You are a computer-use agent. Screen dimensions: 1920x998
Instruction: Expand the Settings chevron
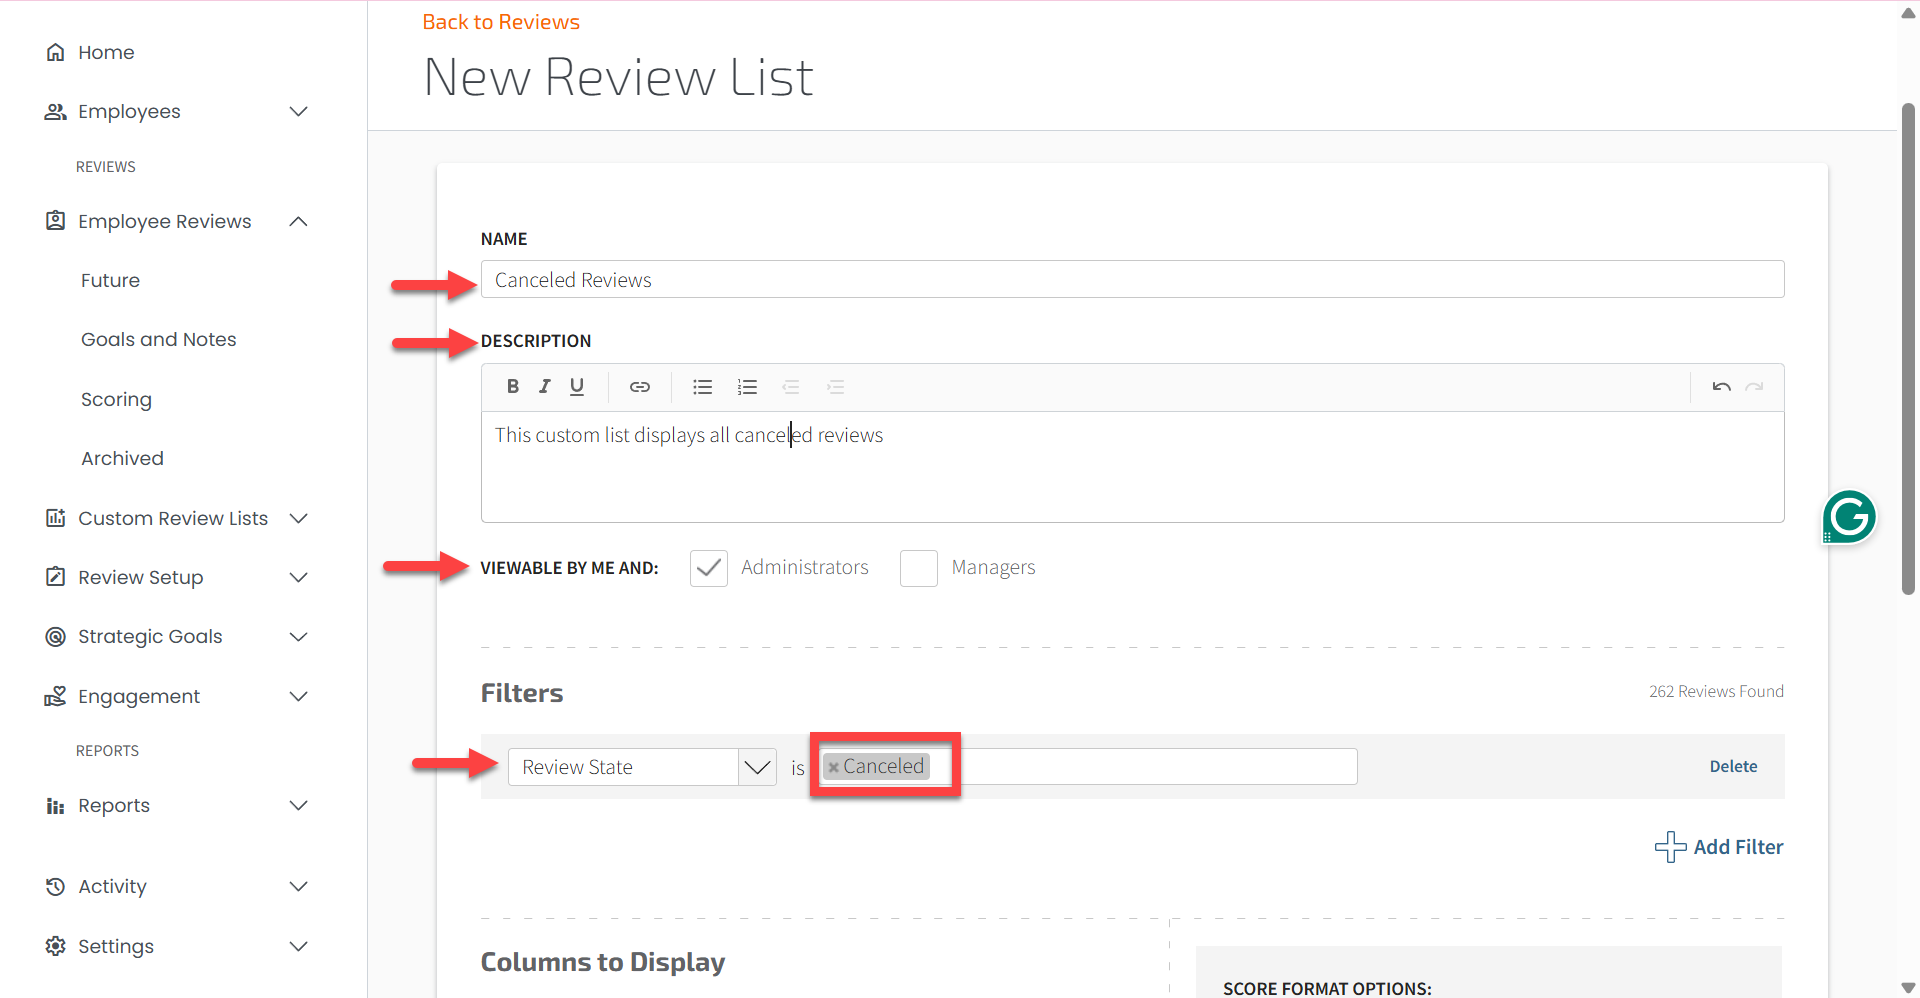point(298,946)
